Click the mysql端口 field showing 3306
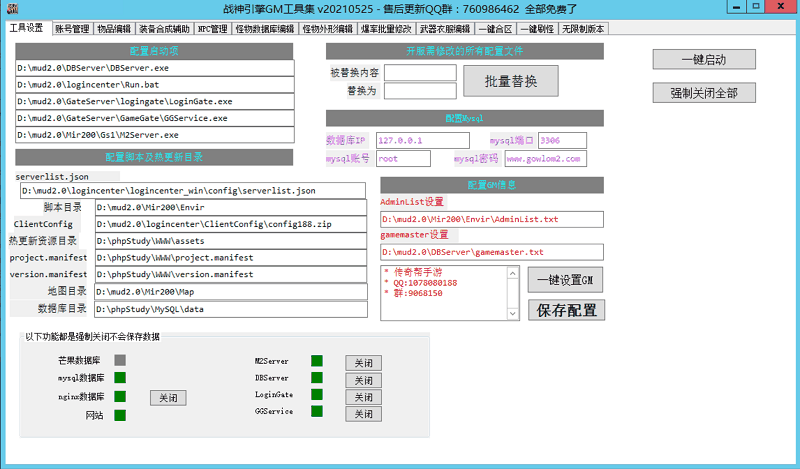The width and height of the screenshot is (800, 469). click(x=562, y=140)
